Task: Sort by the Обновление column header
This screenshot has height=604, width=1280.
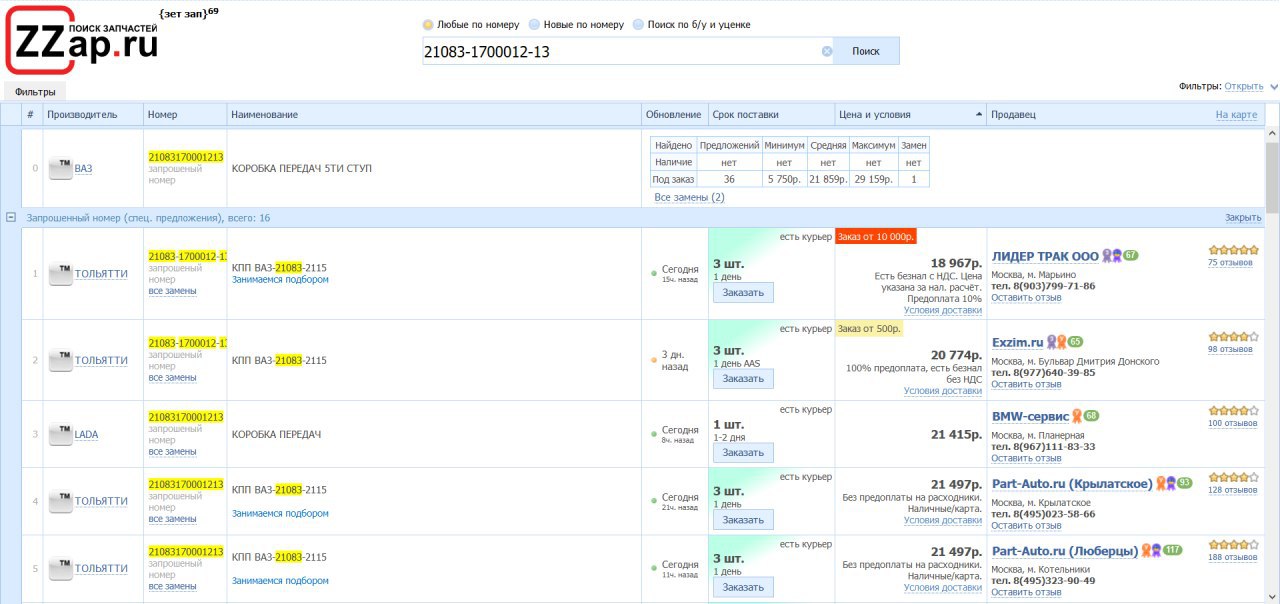Action: [x=673, y=114]
